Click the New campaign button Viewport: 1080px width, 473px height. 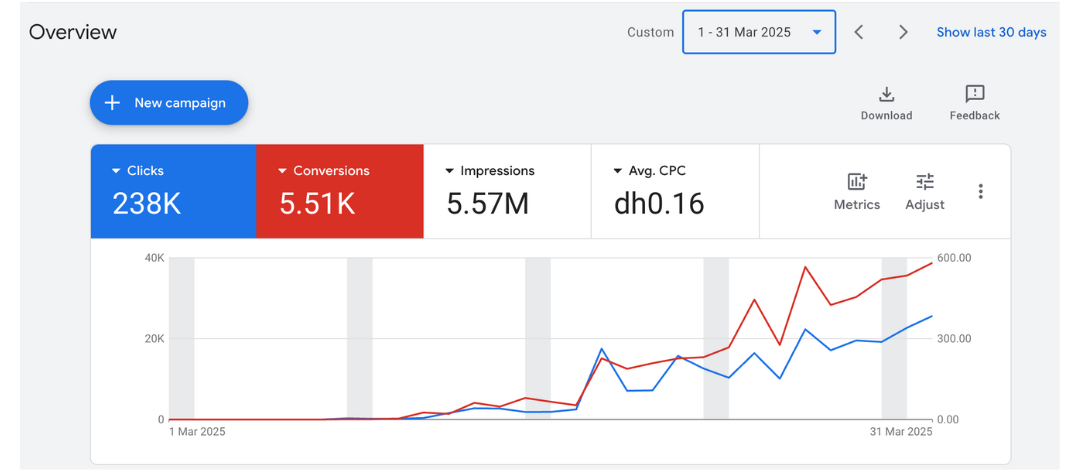coord(169,103)
